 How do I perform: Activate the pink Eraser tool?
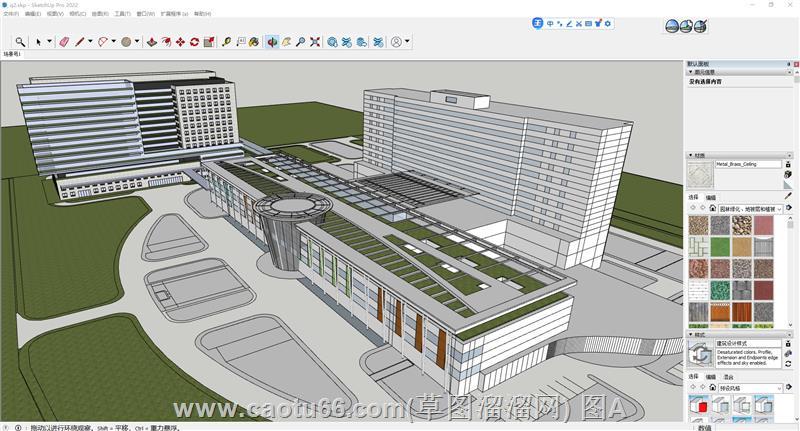click(x=64, y=42)
